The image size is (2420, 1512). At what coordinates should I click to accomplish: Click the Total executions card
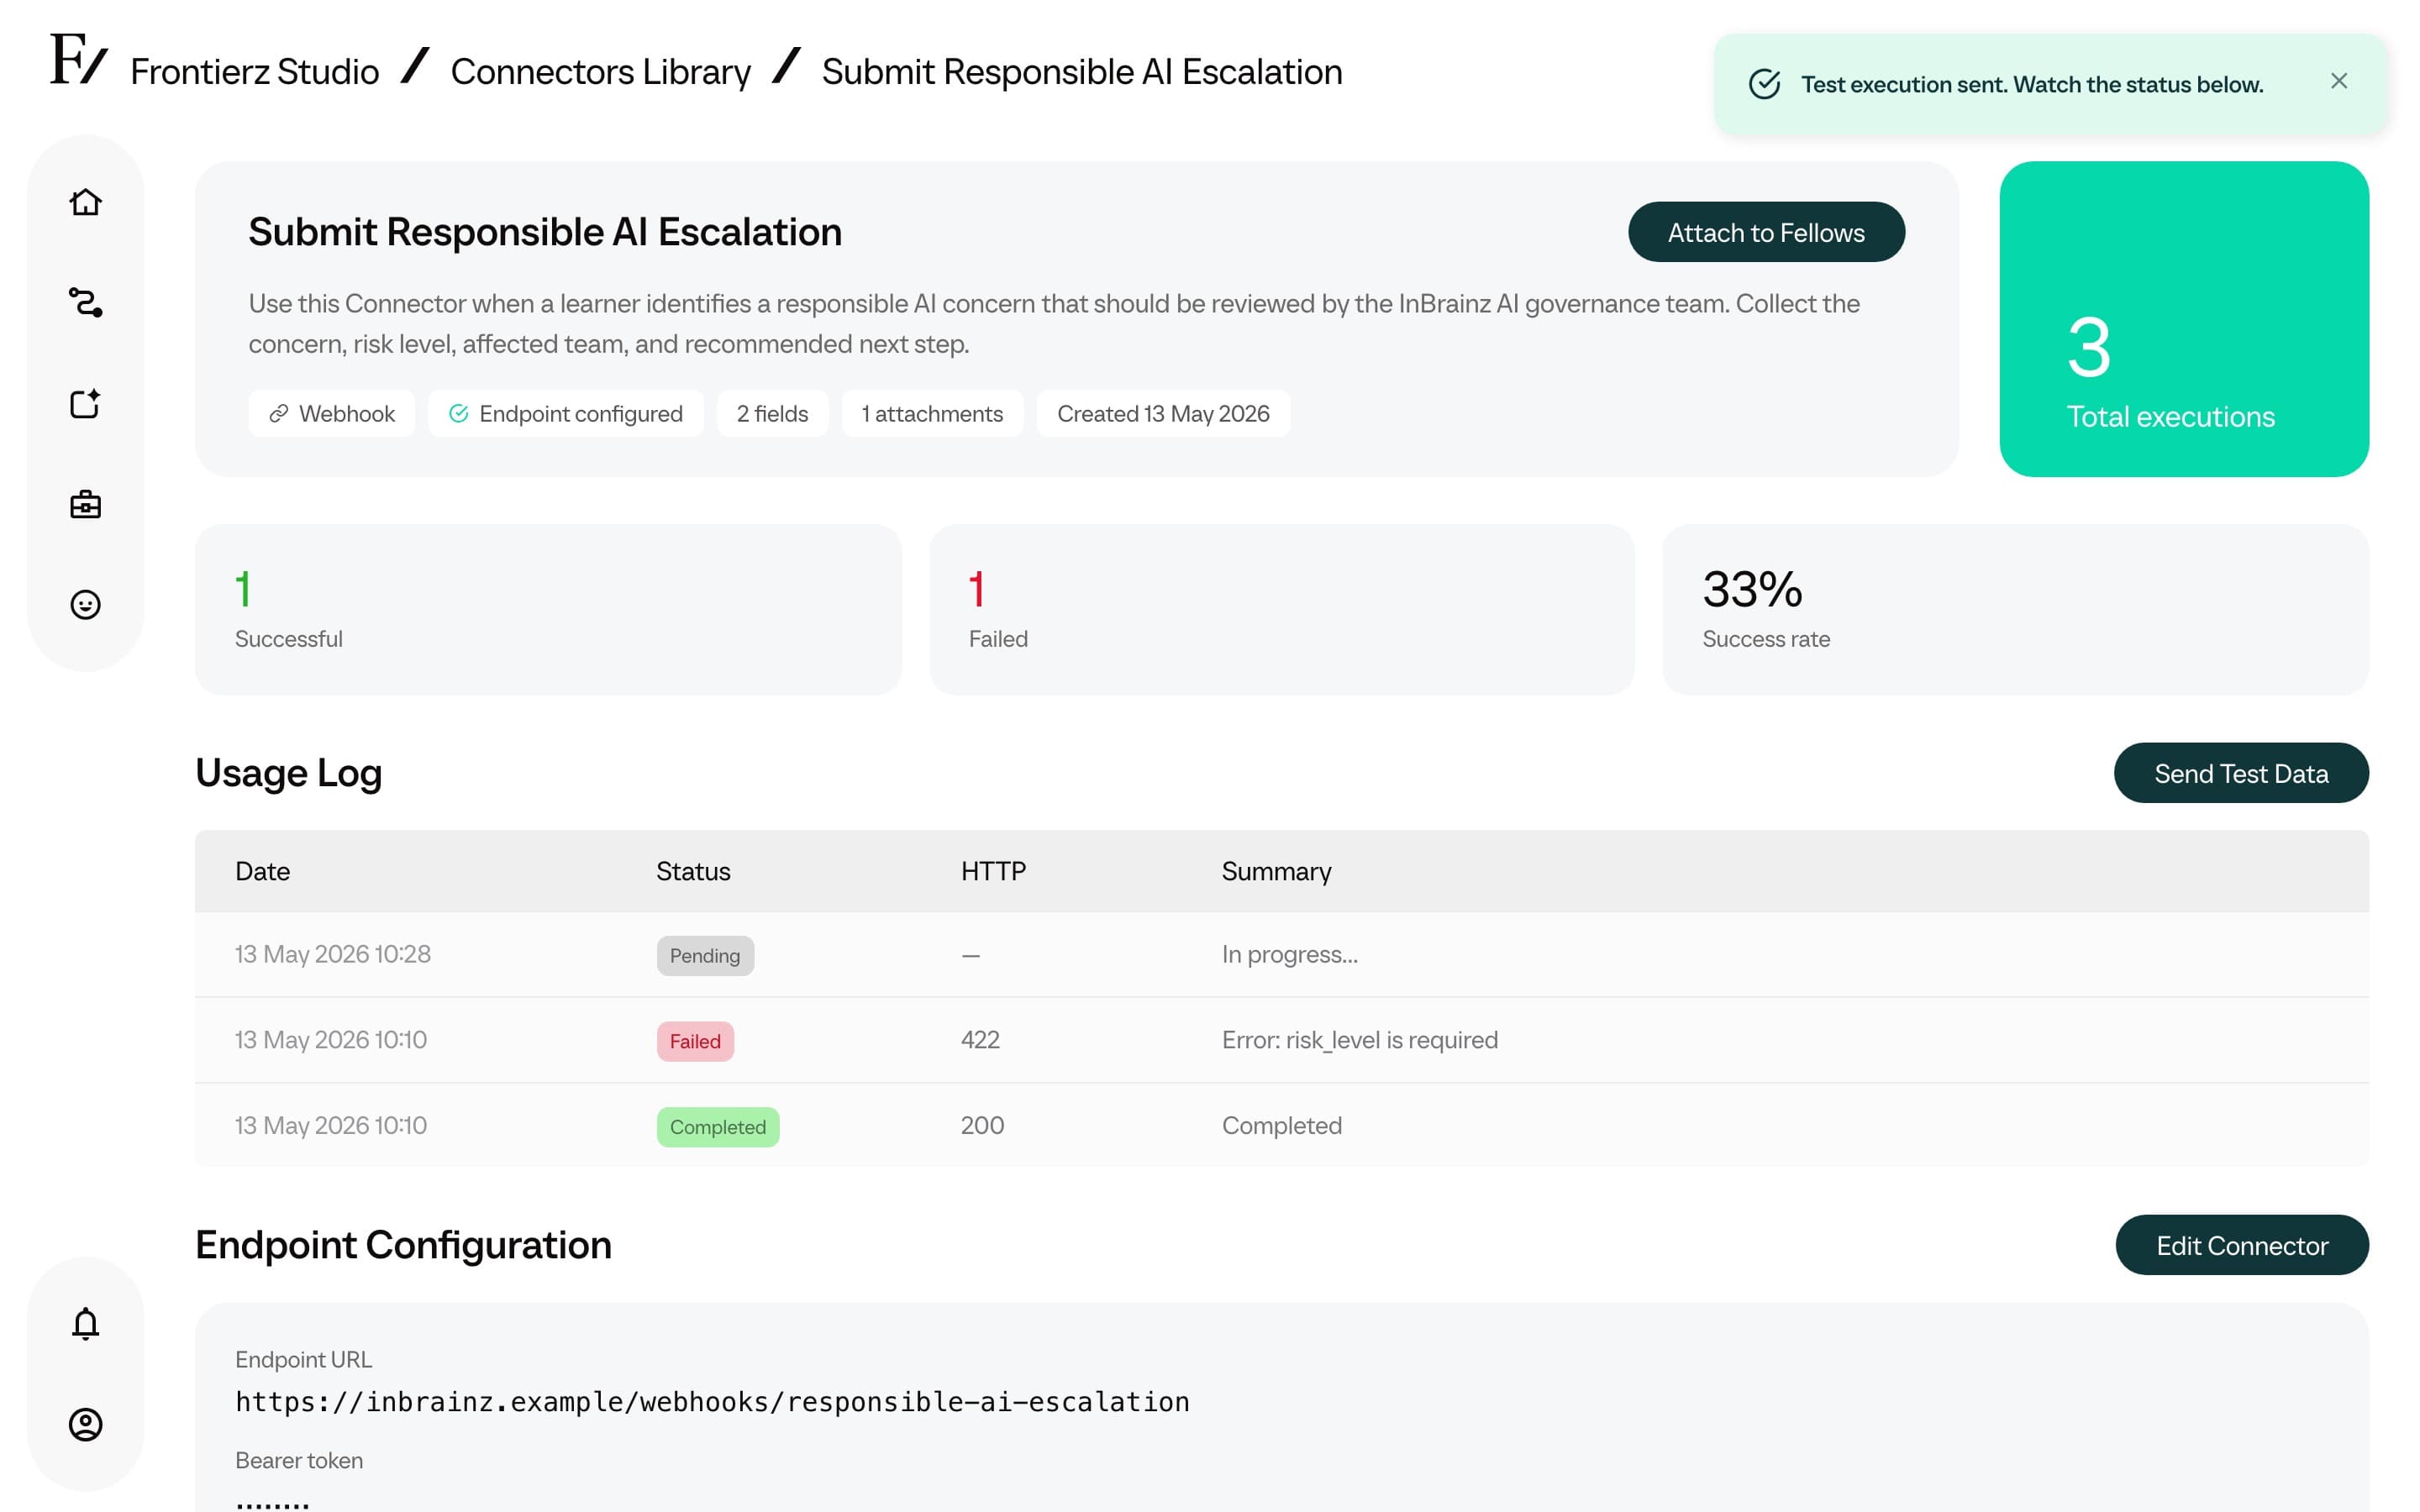pos(2184,319)
